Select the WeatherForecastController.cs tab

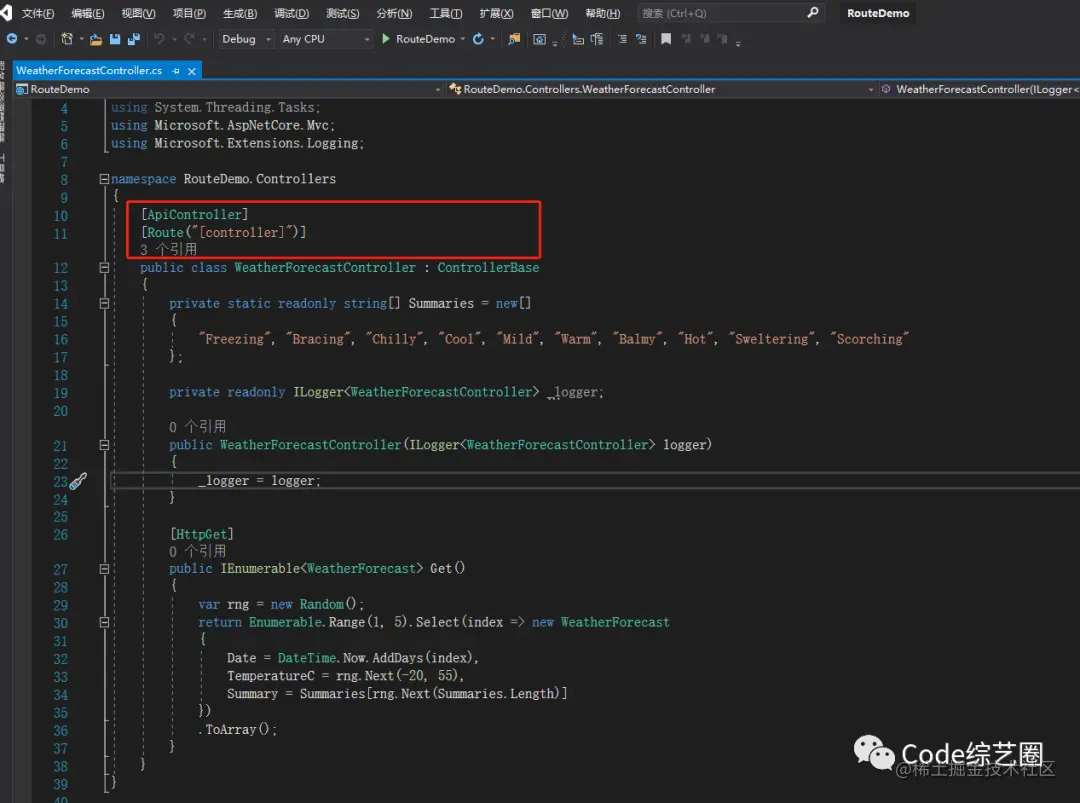coord(90,71)
